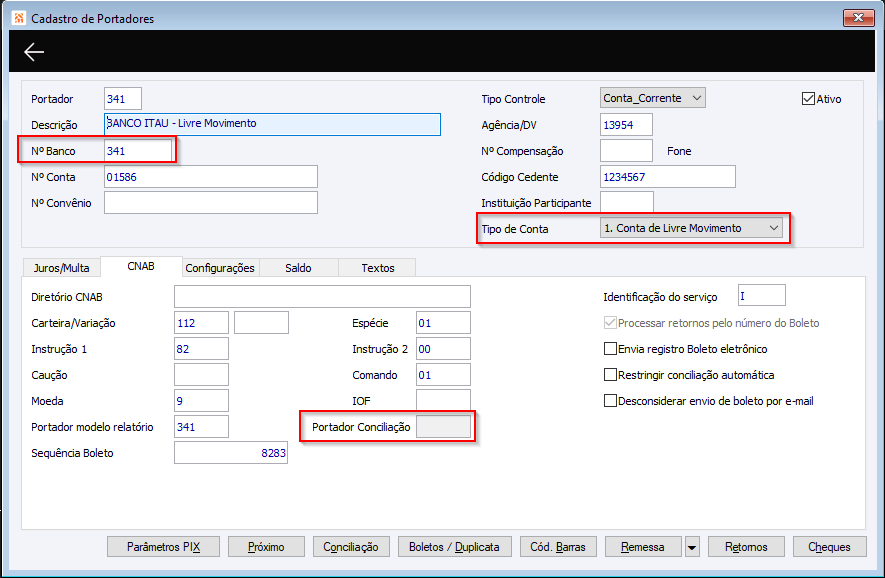
Task: Click the Parâmetros PIX button
Action: (163, 547)
